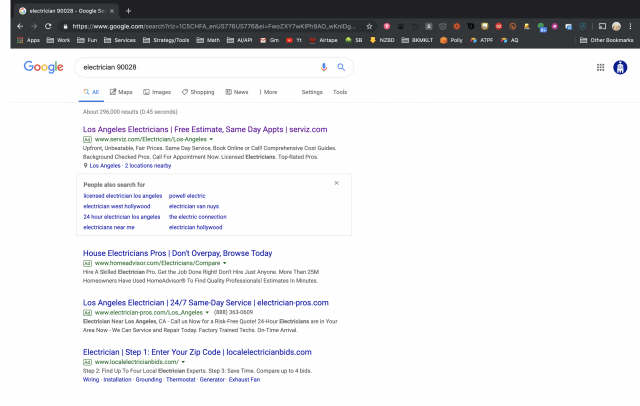This screenshot has width=640, height=406.
Task: Click the blue search magnifier button
Action: [x=341, y=67]
